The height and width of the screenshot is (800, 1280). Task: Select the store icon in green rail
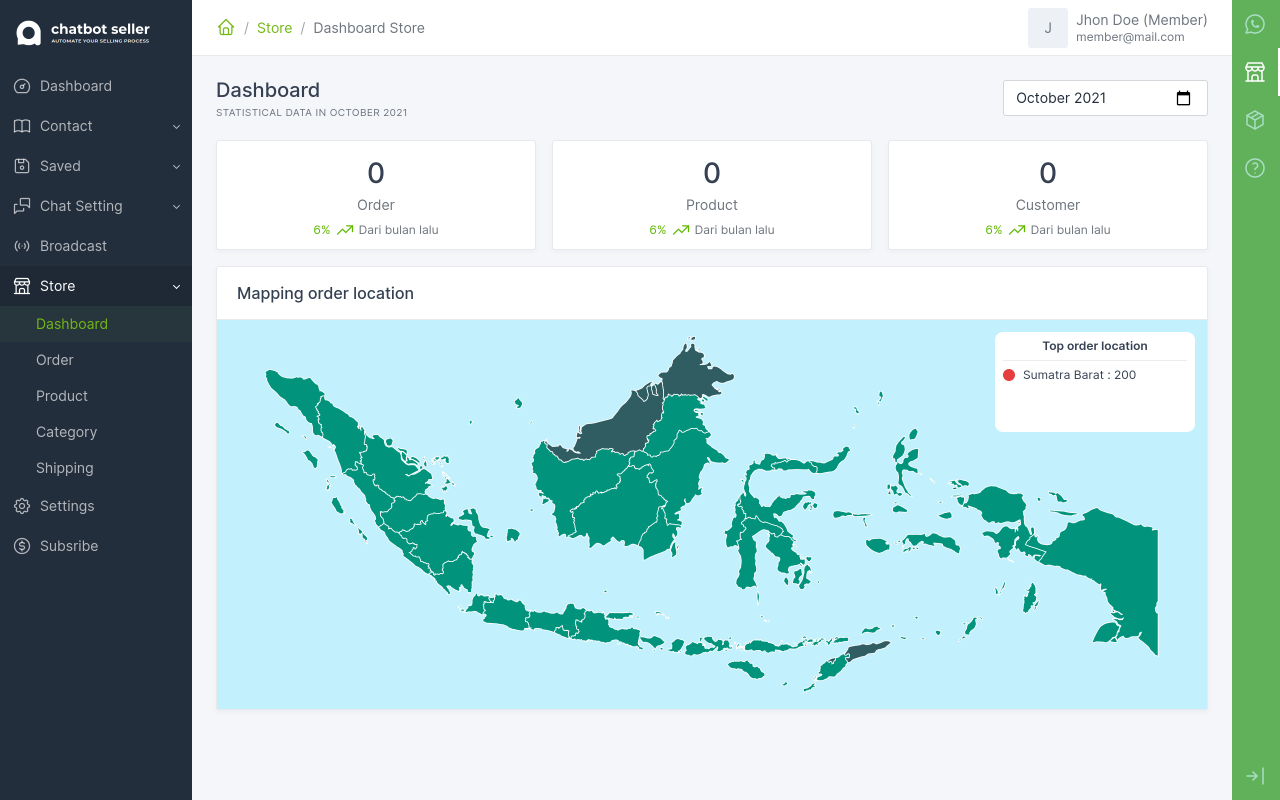[x=1255, y=72]
